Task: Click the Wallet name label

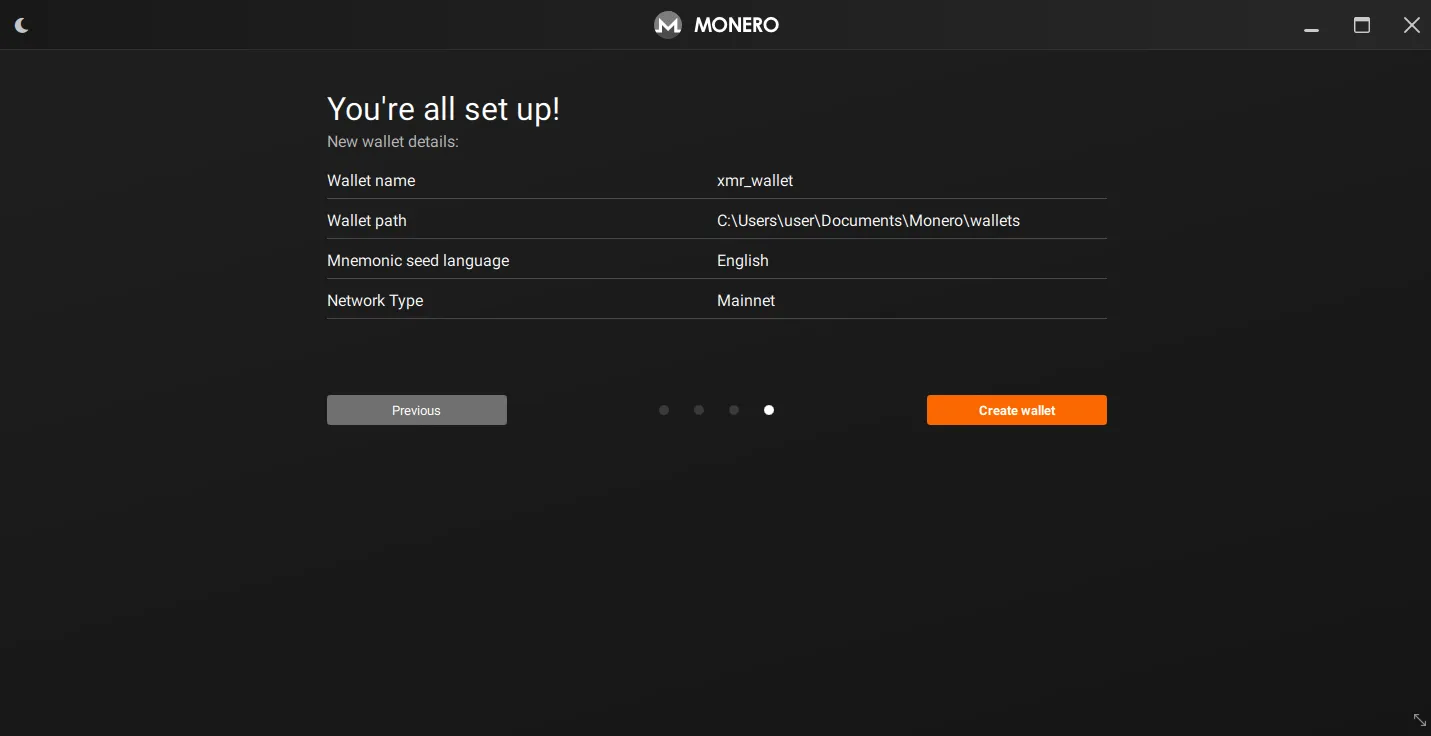Action: [371, 181]
